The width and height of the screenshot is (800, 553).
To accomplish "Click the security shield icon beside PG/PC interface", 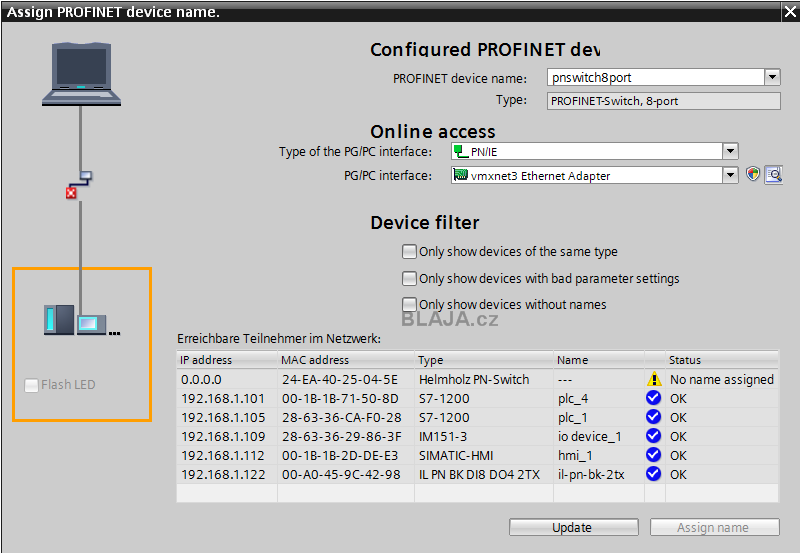I will click(x=753, y=174).
